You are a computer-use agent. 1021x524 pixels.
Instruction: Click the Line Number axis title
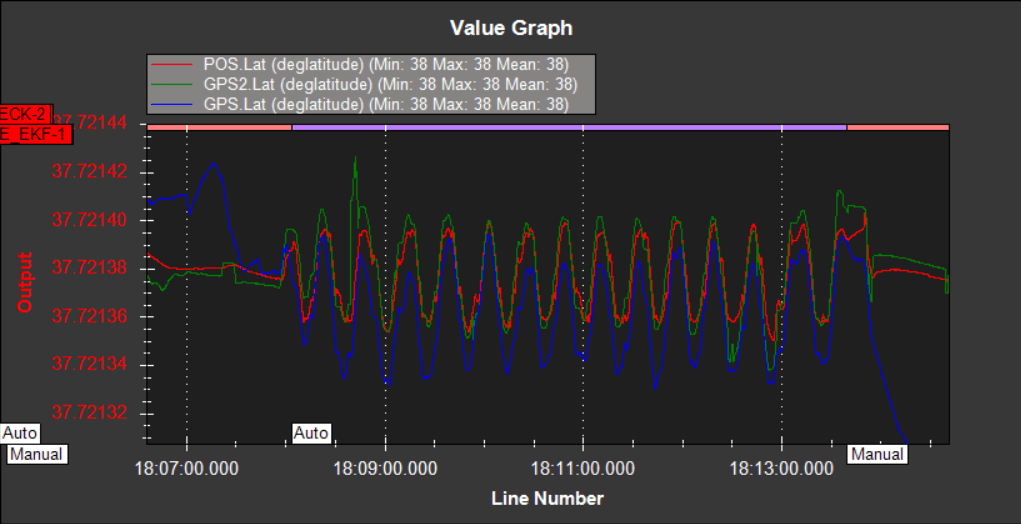point(547,498)
